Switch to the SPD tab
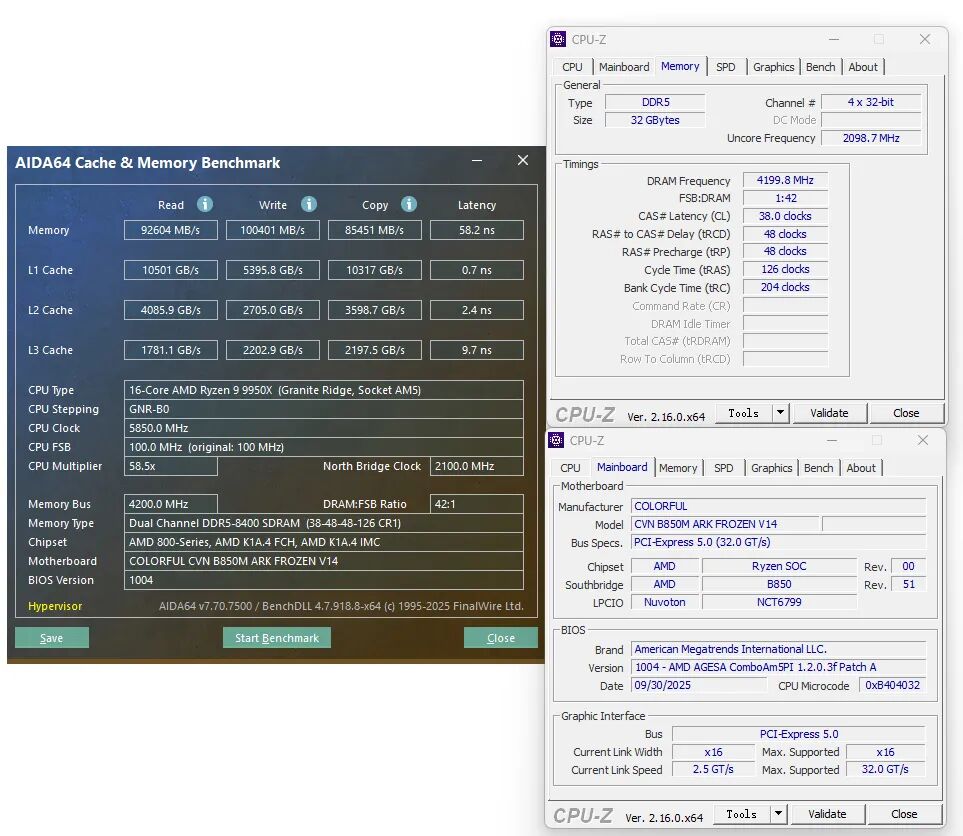Image resolution: width=963 pixels, height=836 pixels. (727, 66)
